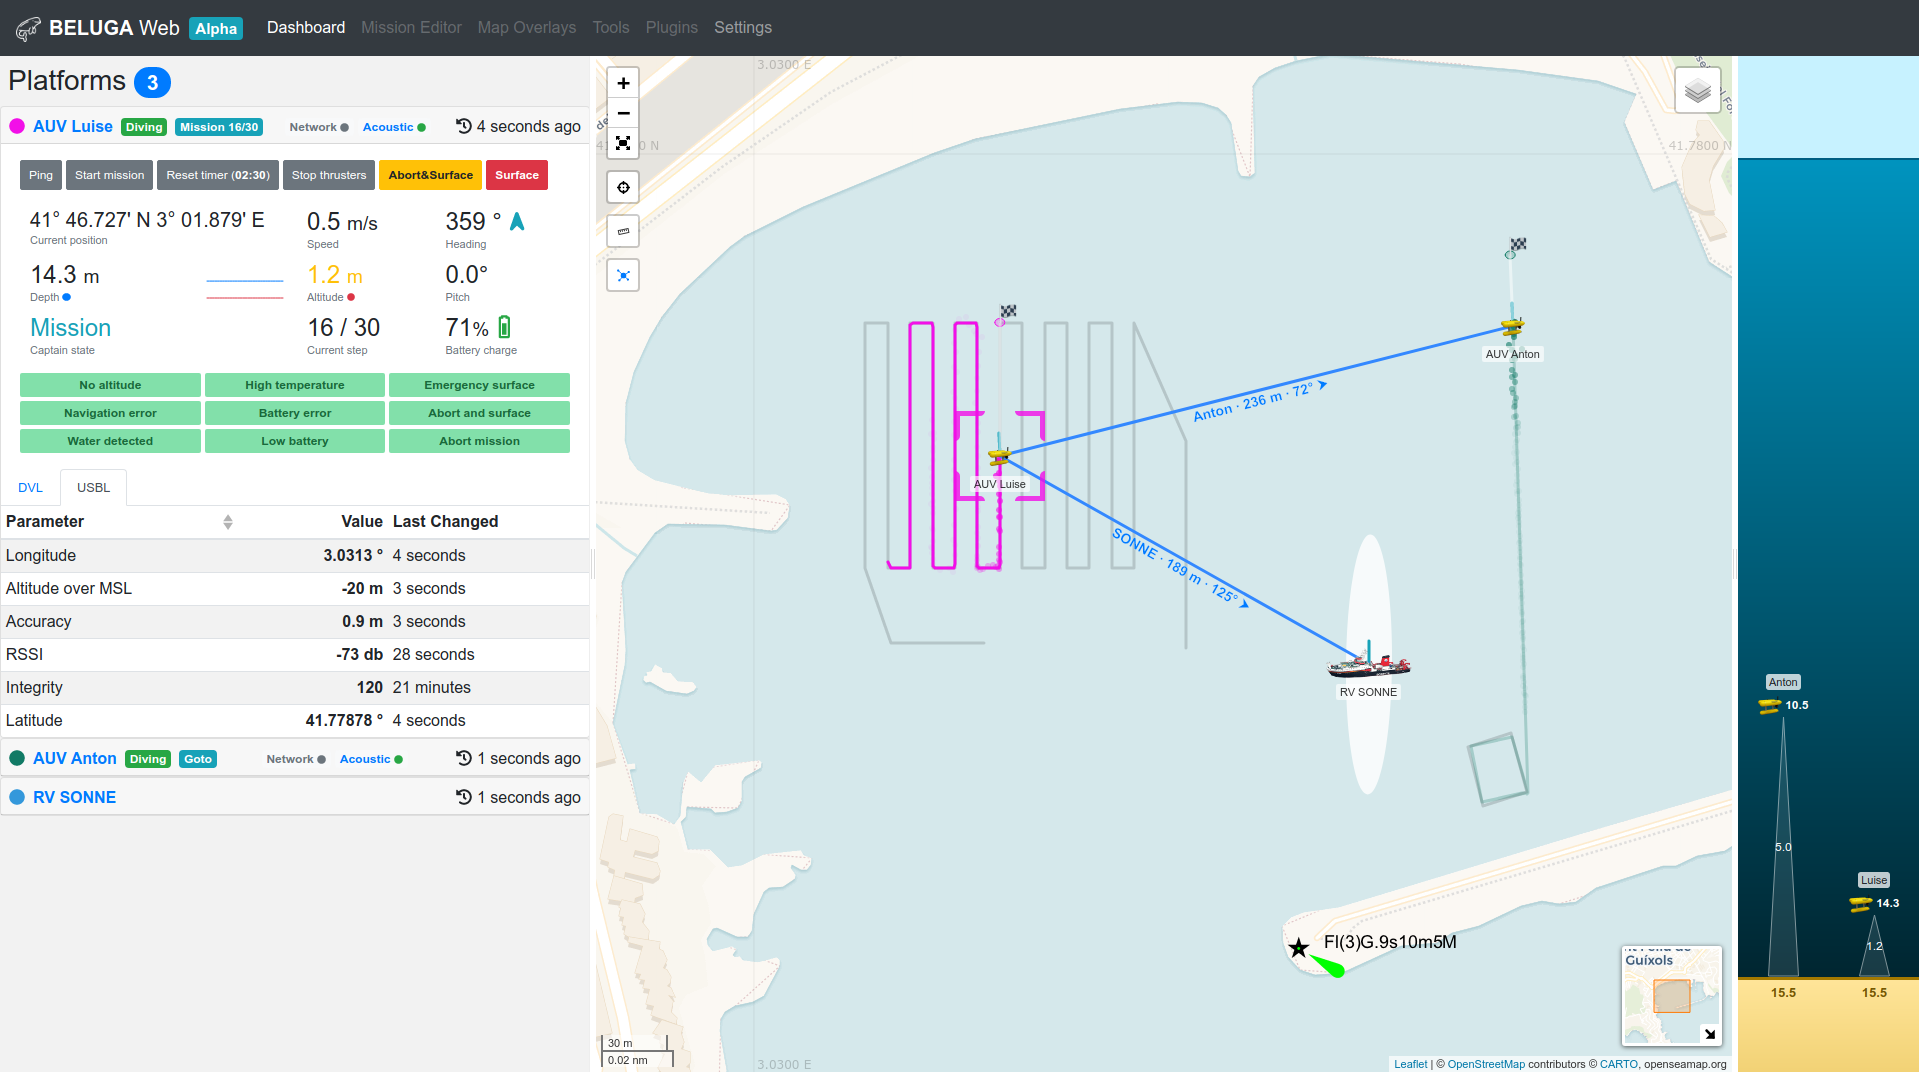
Task: Activate the map measure ruler tool
Action: [x=623, y=232]
